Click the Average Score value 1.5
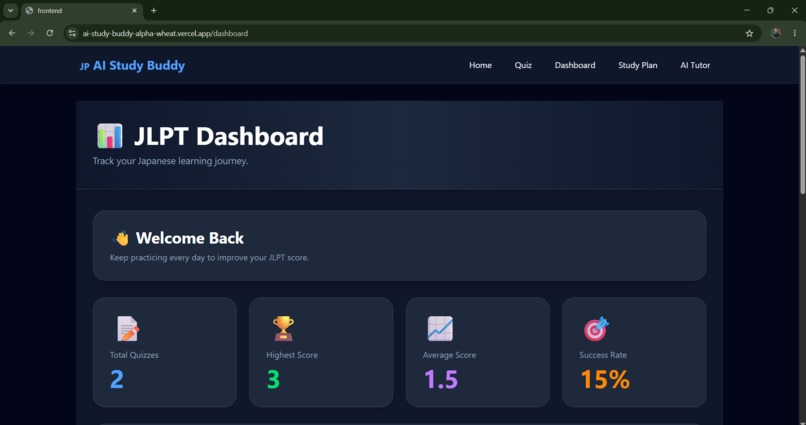 (441, 379)
